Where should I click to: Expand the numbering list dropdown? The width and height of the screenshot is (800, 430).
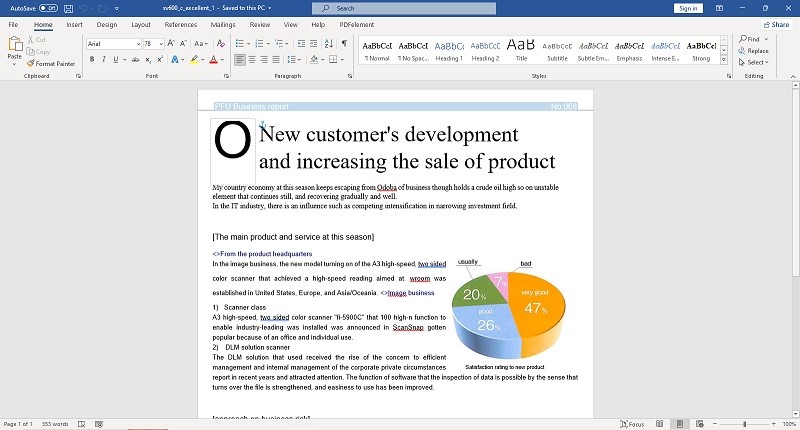point(267,44)
